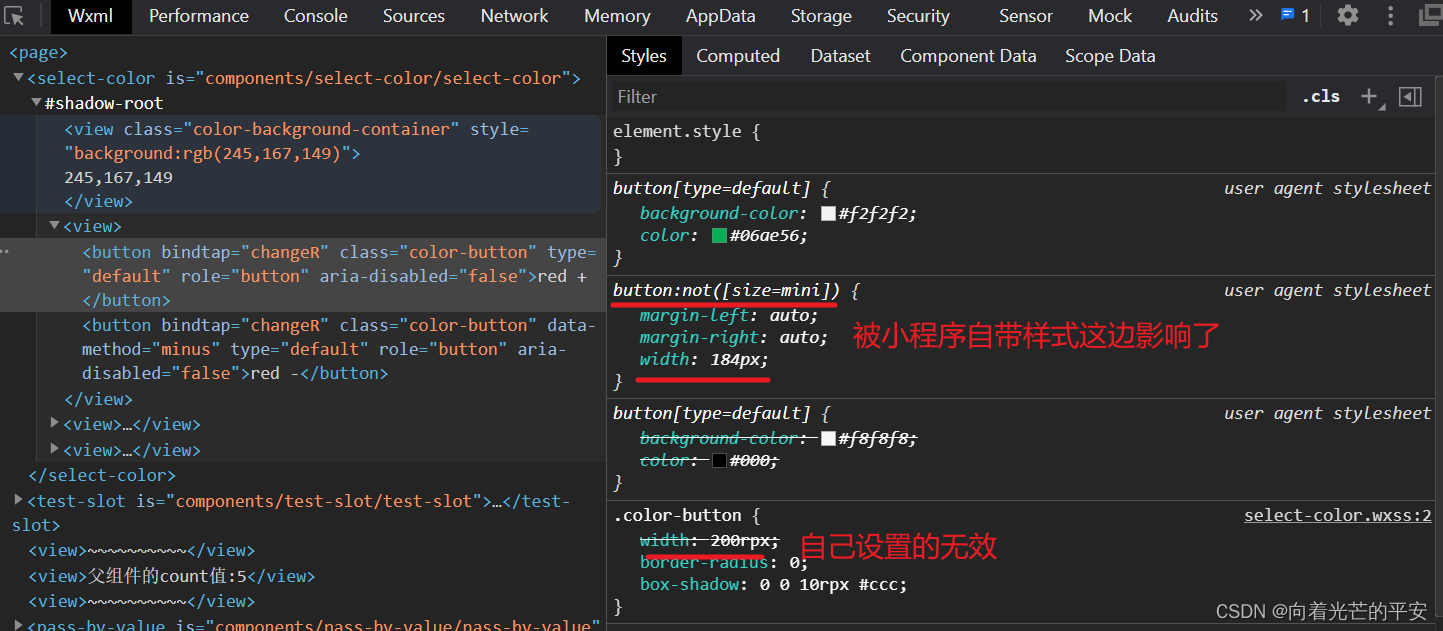Open DevTools settings gear
Viewport: 1443px width, 631px height.
[x=1348, y=15]
